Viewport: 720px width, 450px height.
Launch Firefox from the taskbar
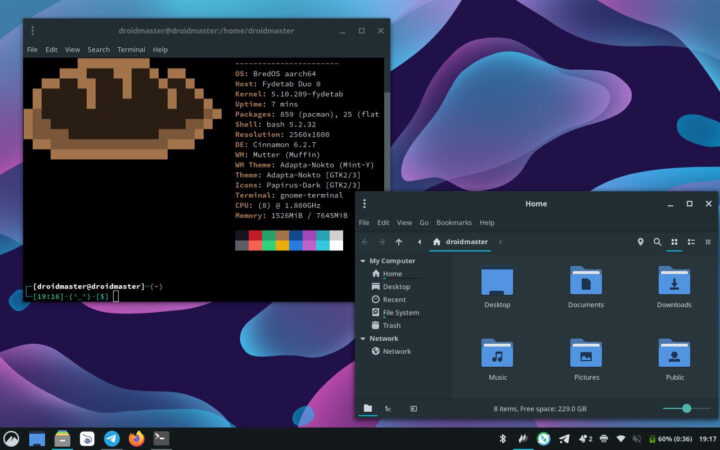point(136,438)
